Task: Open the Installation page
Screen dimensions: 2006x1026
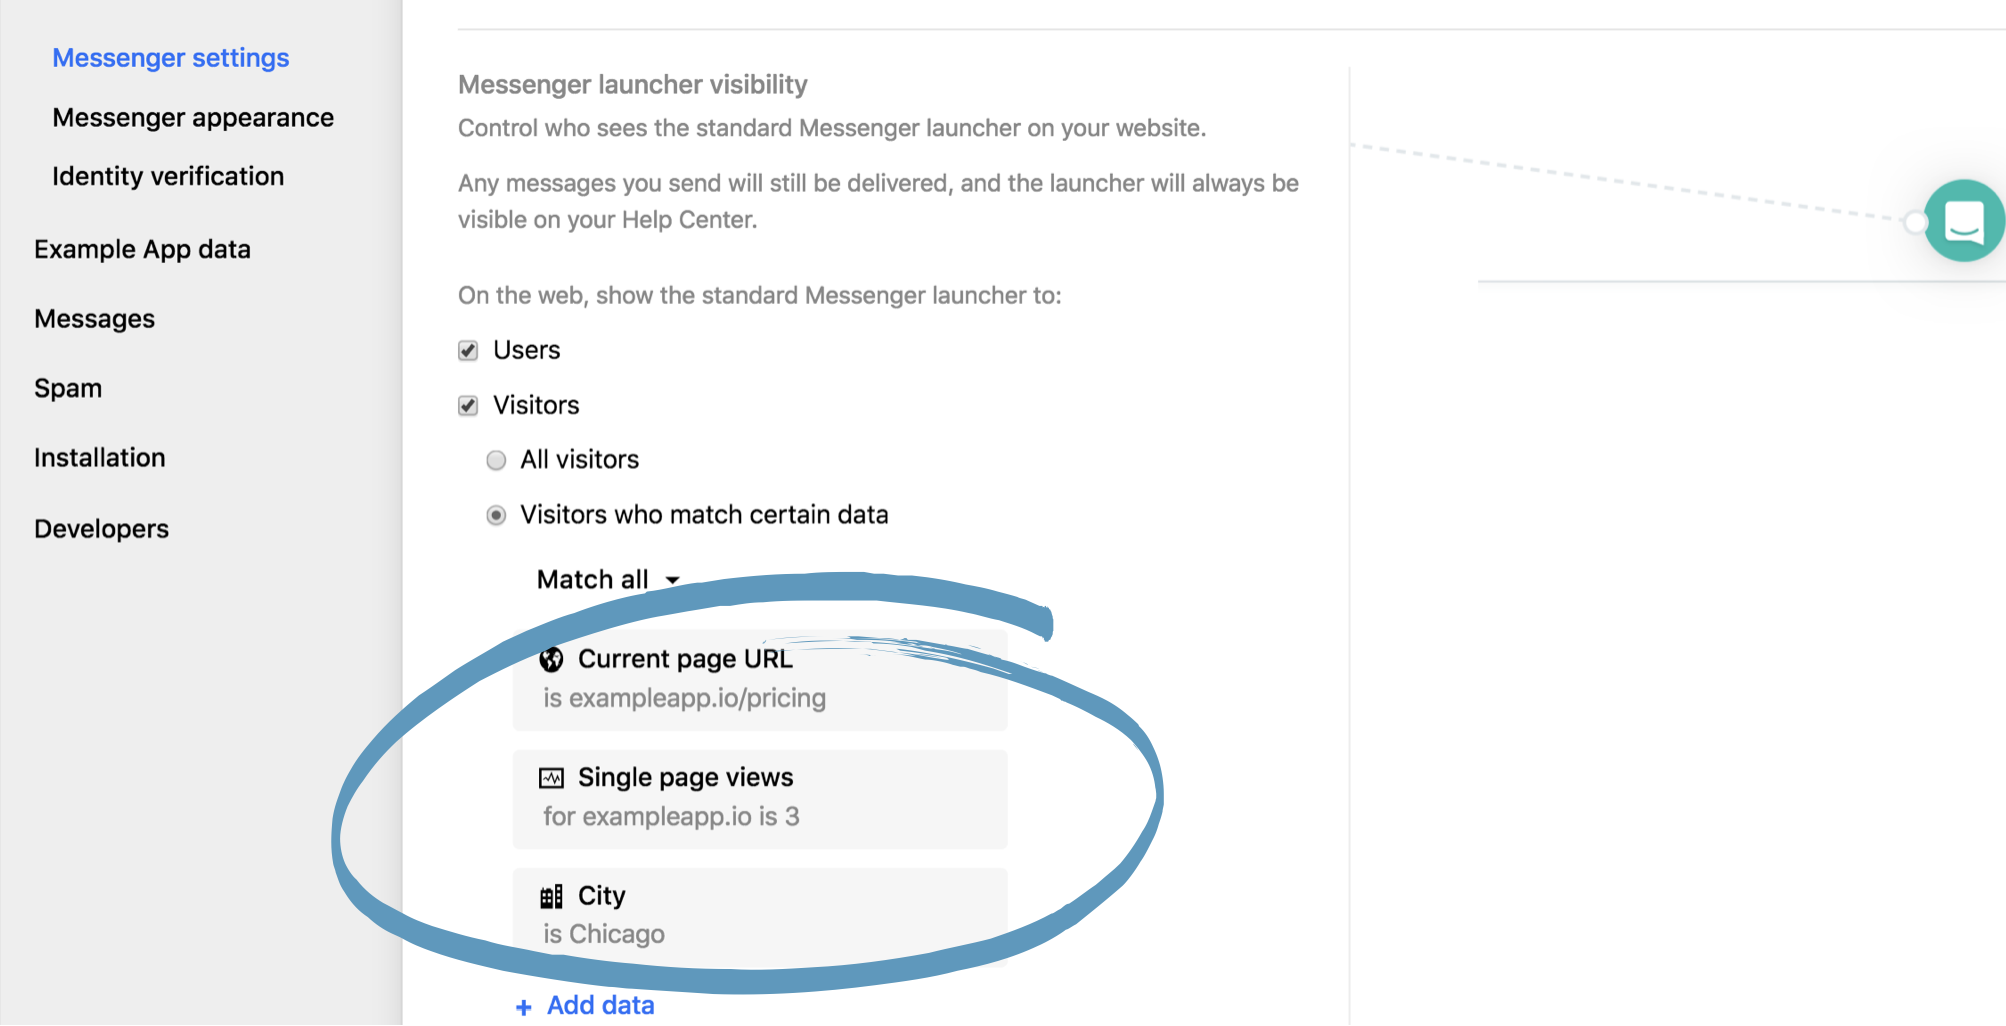Action: tap(100, 457)
